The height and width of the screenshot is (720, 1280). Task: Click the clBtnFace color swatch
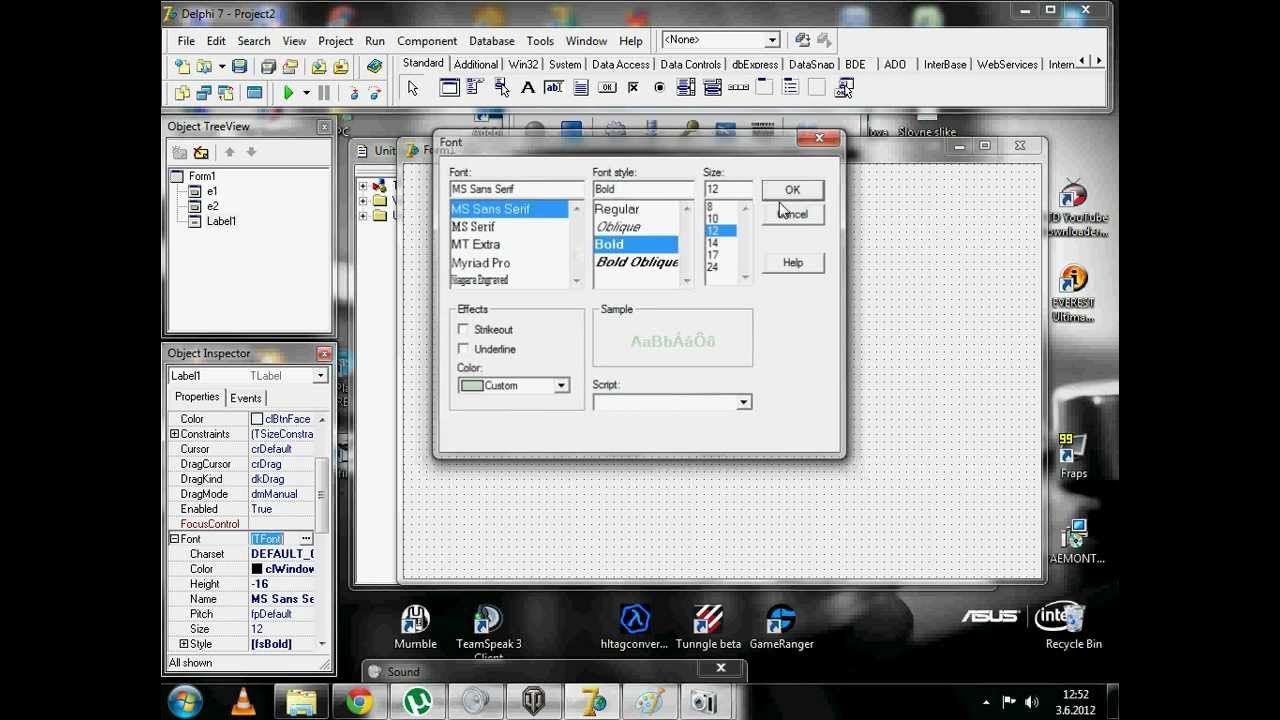257,419
